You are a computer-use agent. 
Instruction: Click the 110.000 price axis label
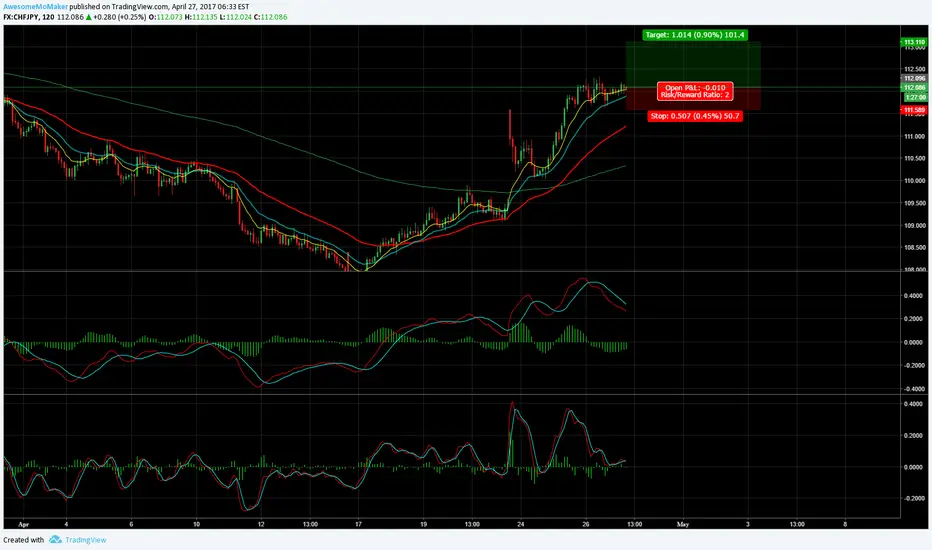pyautogui.click(x=915, y=181)
